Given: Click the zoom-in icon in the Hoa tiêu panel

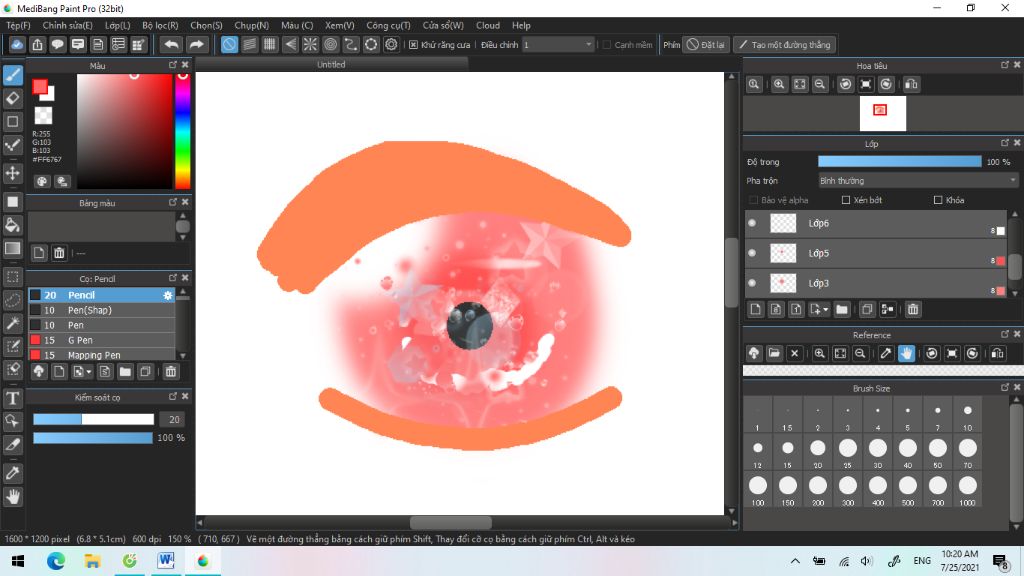Looking at the screenshot, I should (x=778, y=85).
